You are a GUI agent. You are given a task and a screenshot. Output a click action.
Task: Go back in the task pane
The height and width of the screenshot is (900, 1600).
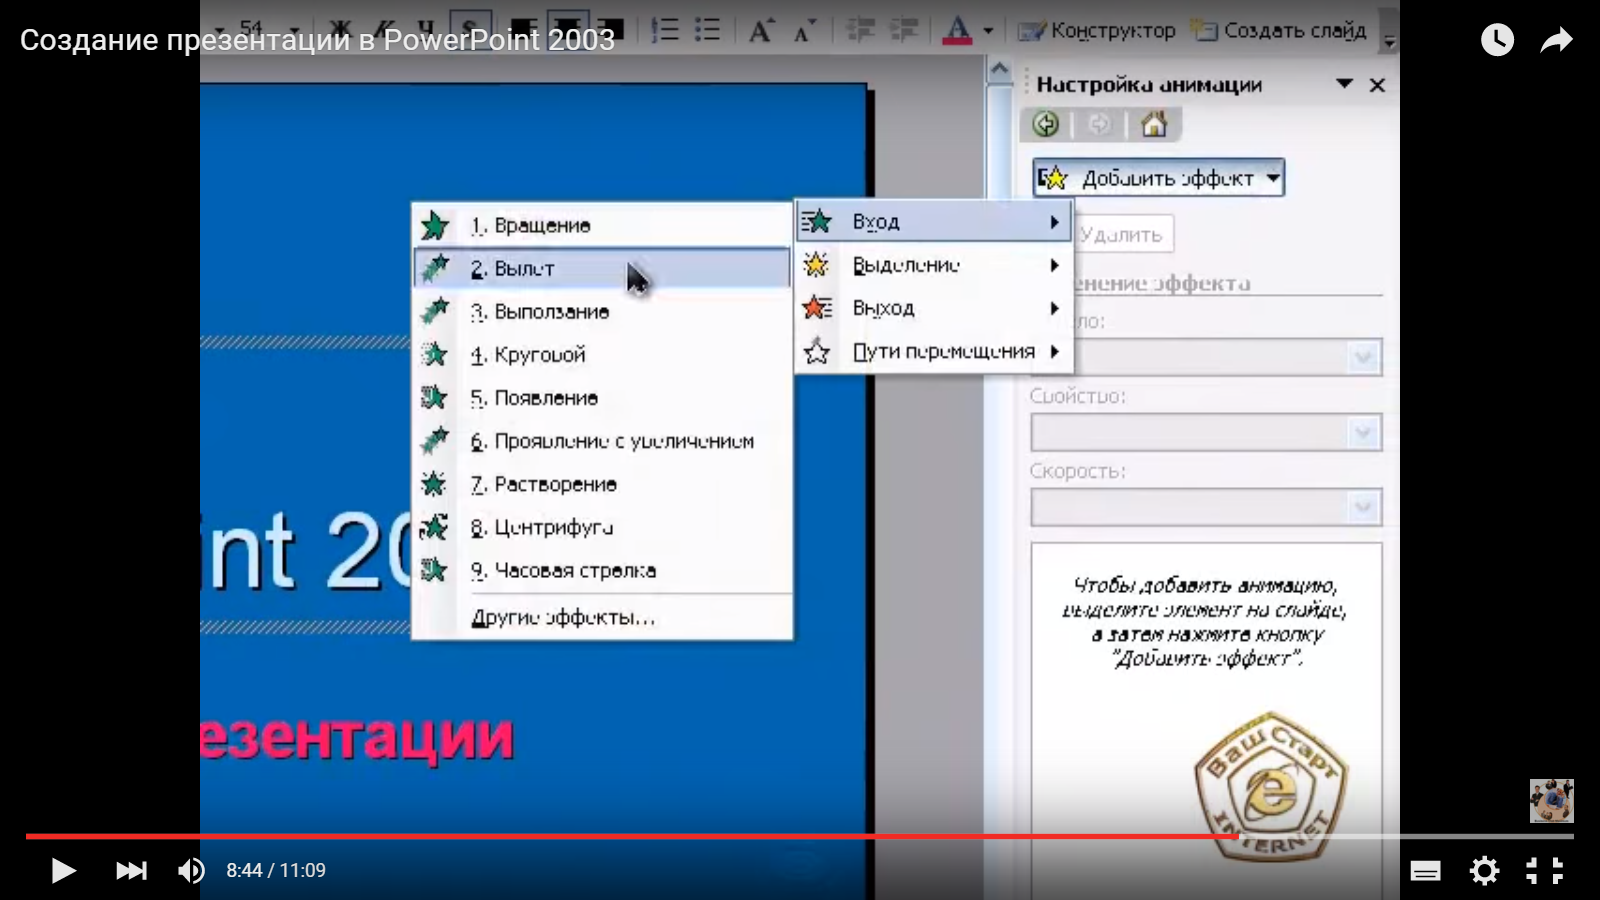[x=1046, y=124]
